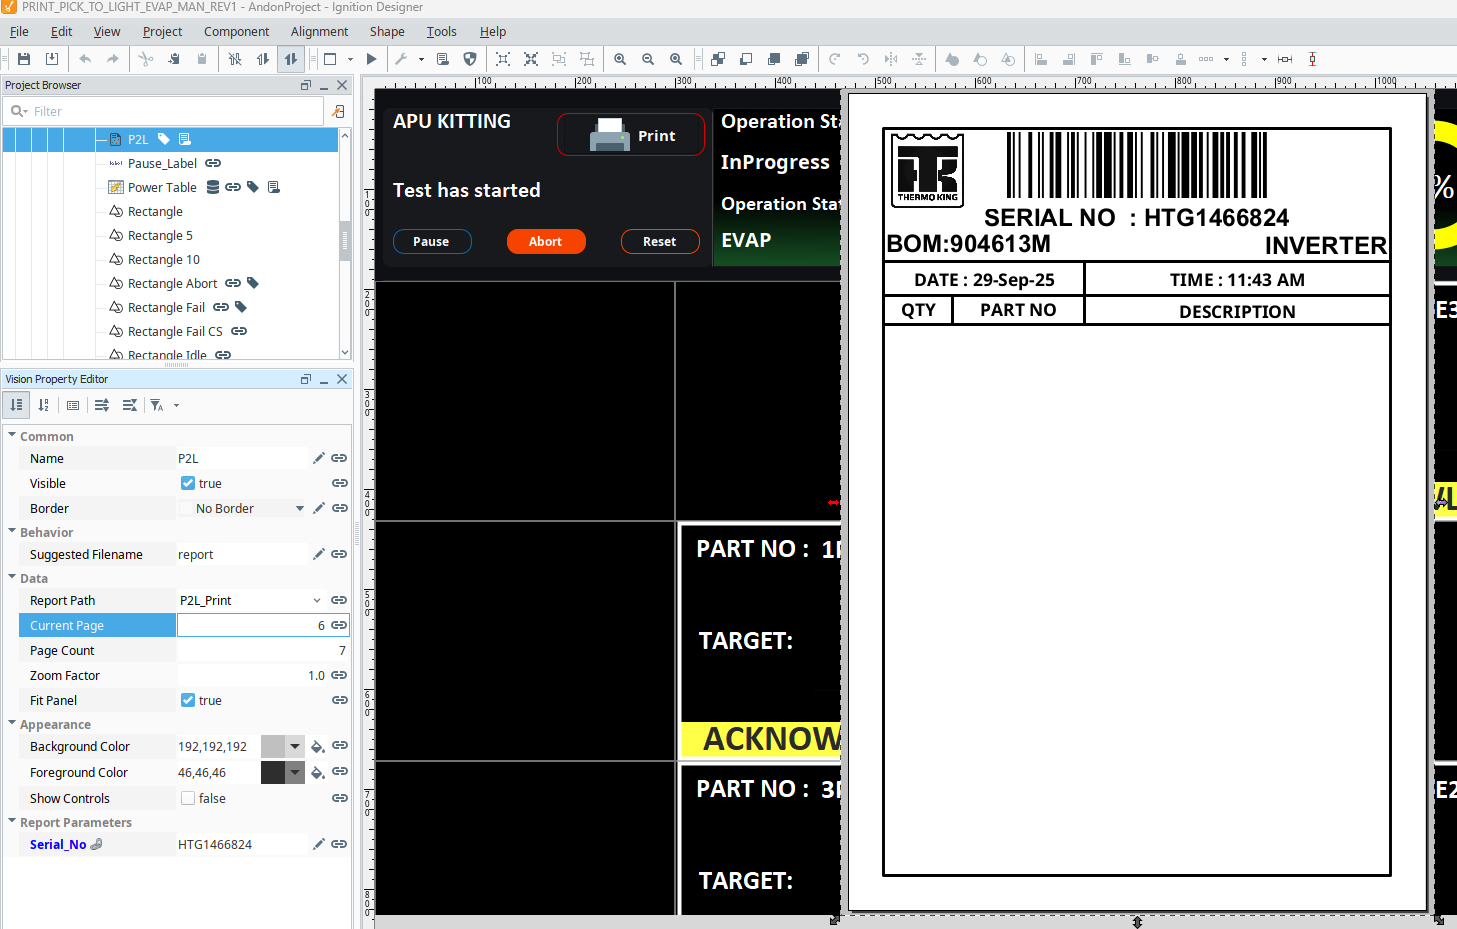Screen dimensions: 1457x929
Task: Zoom out on the designer canvas
Action: pos(648,59)
